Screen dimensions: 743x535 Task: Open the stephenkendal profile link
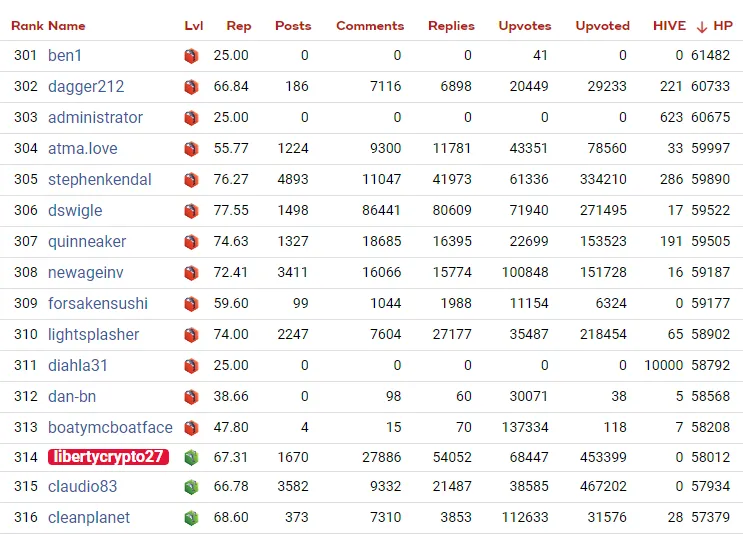pos(100,180)
